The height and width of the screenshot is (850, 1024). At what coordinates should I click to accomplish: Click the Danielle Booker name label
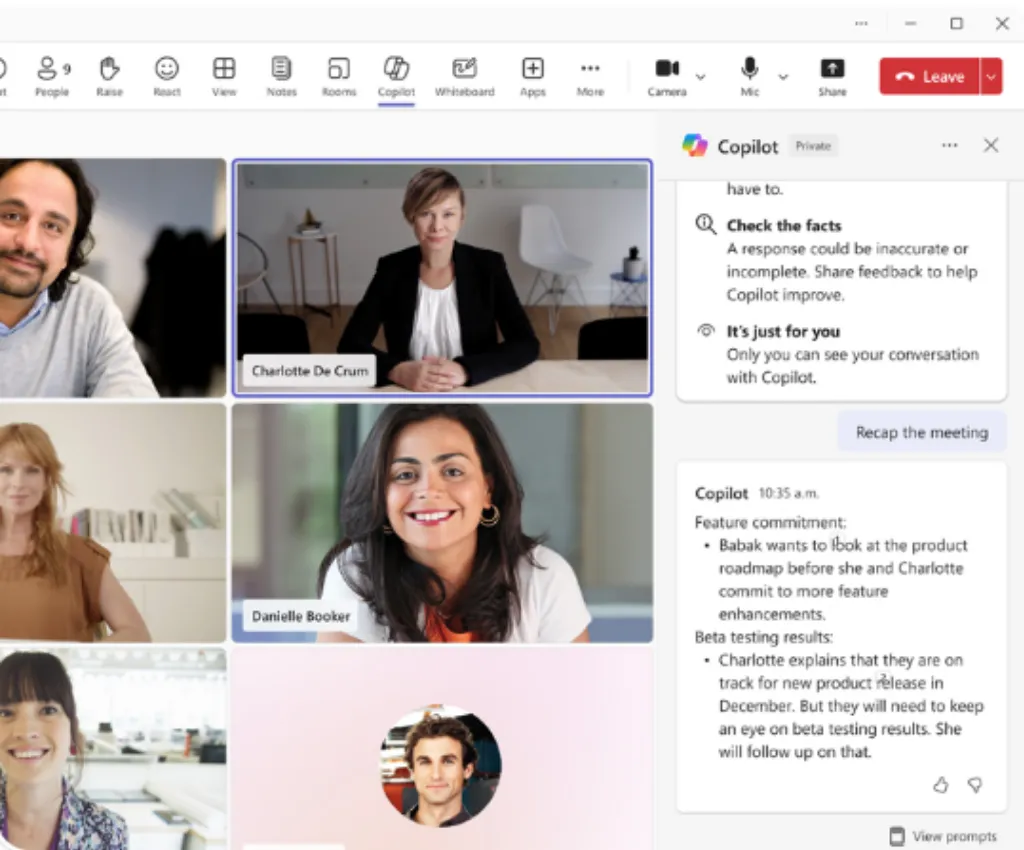pos(300,616)
